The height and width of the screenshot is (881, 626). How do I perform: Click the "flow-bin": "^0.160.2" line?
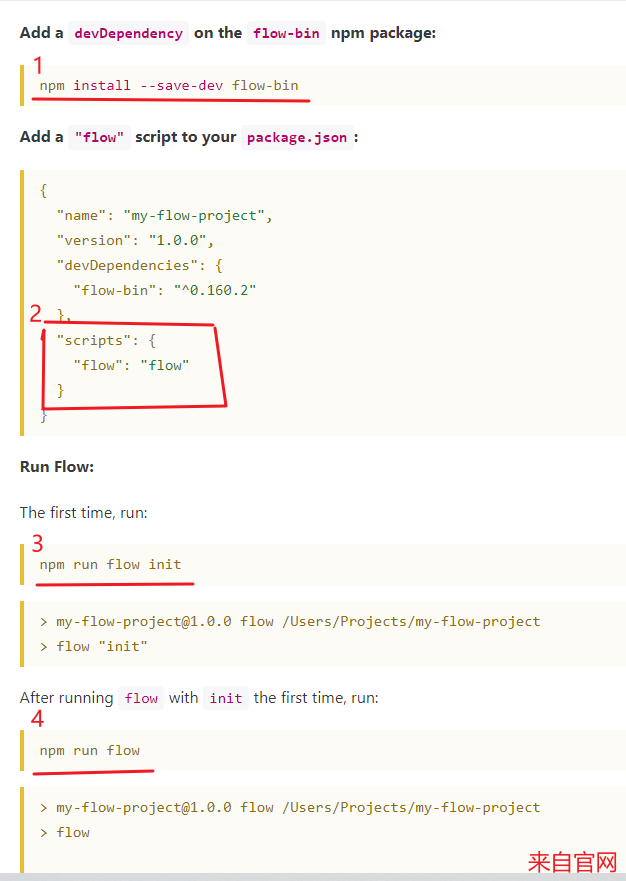click(165, 290)
